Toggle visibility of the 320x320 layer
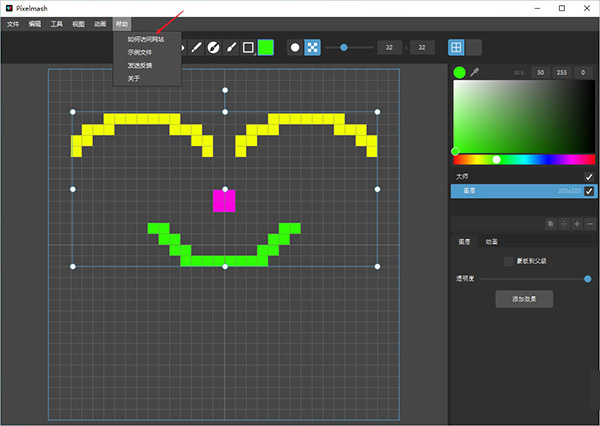Viewport: 600px width, 426px height. click(x=589, y=191)
